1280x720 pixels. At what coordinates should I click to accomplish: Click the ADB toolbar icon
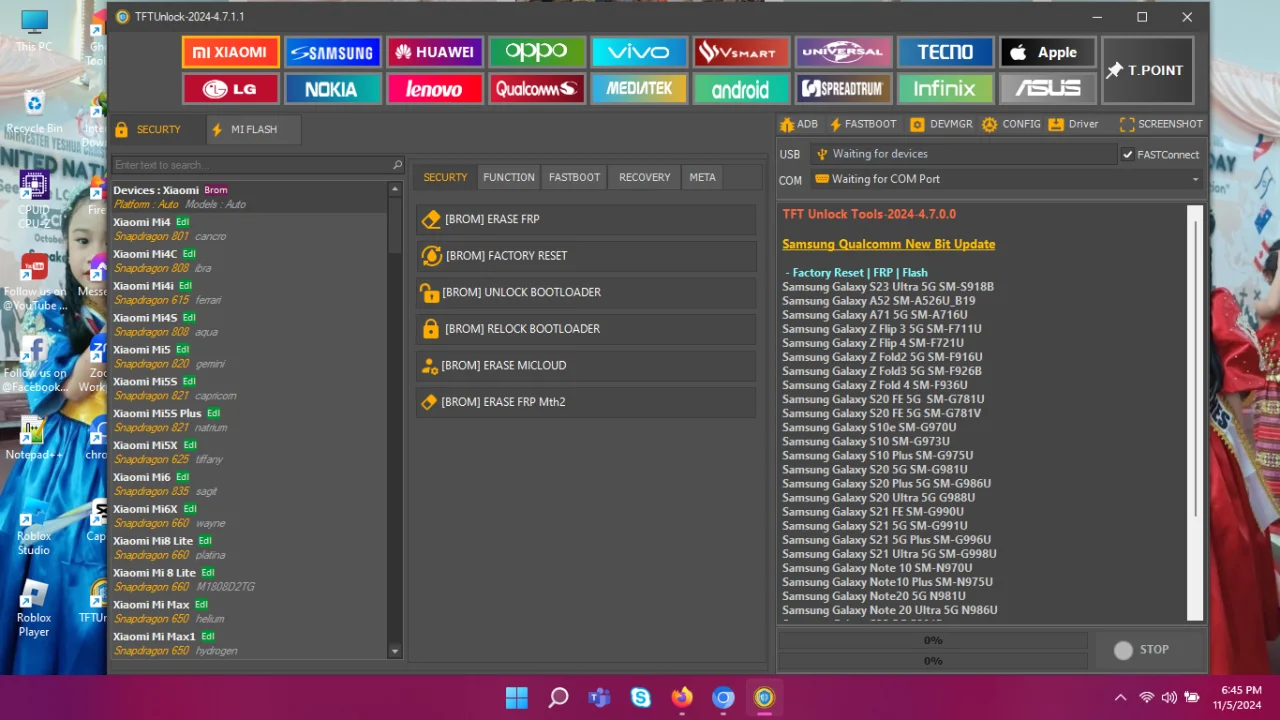click(x=799, y=124)
